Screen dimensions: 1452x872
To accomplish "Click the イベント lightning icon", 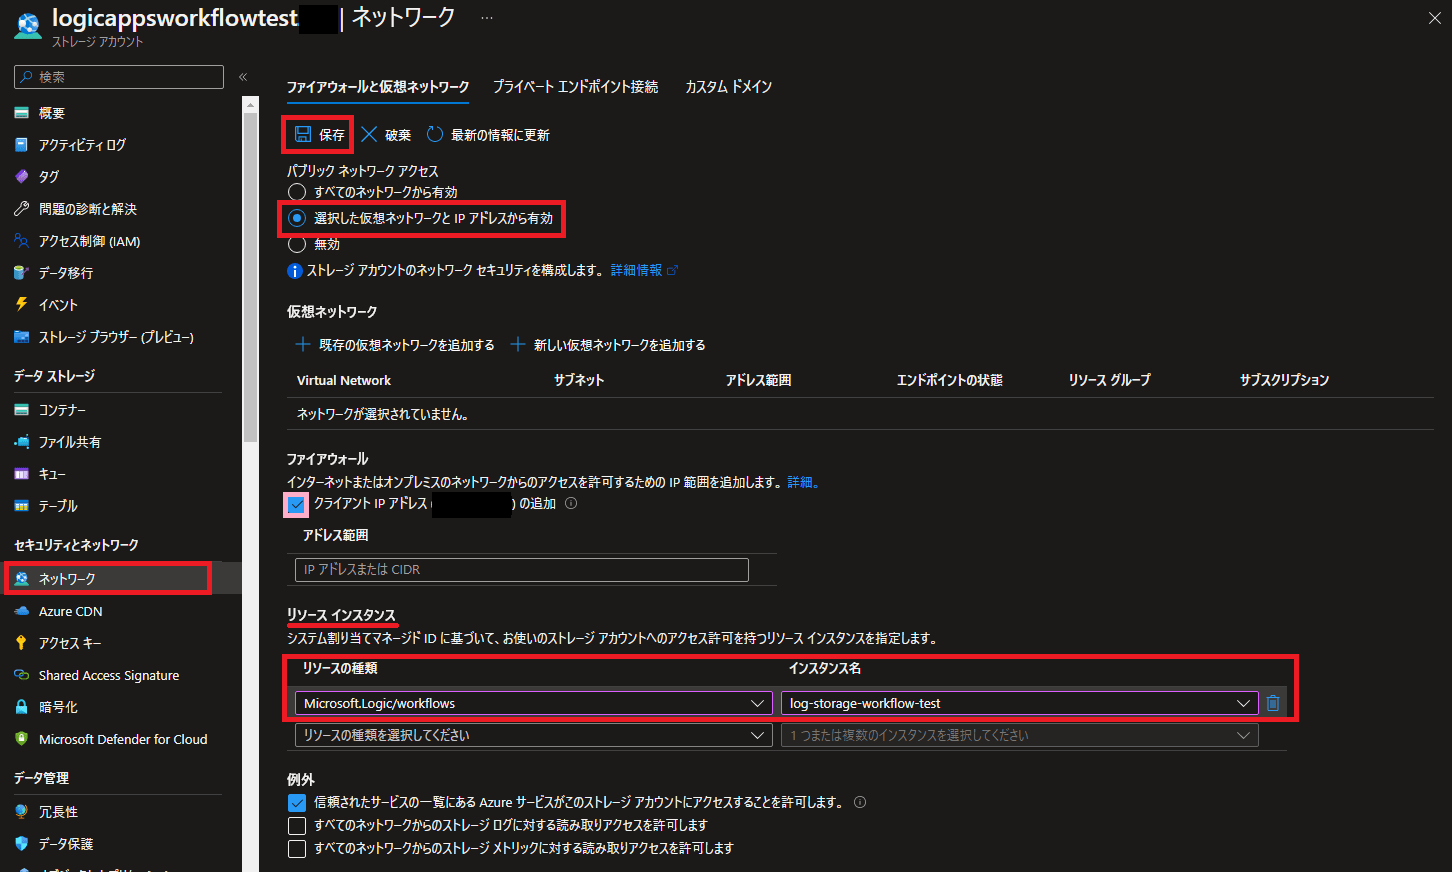I will (21, 305).
